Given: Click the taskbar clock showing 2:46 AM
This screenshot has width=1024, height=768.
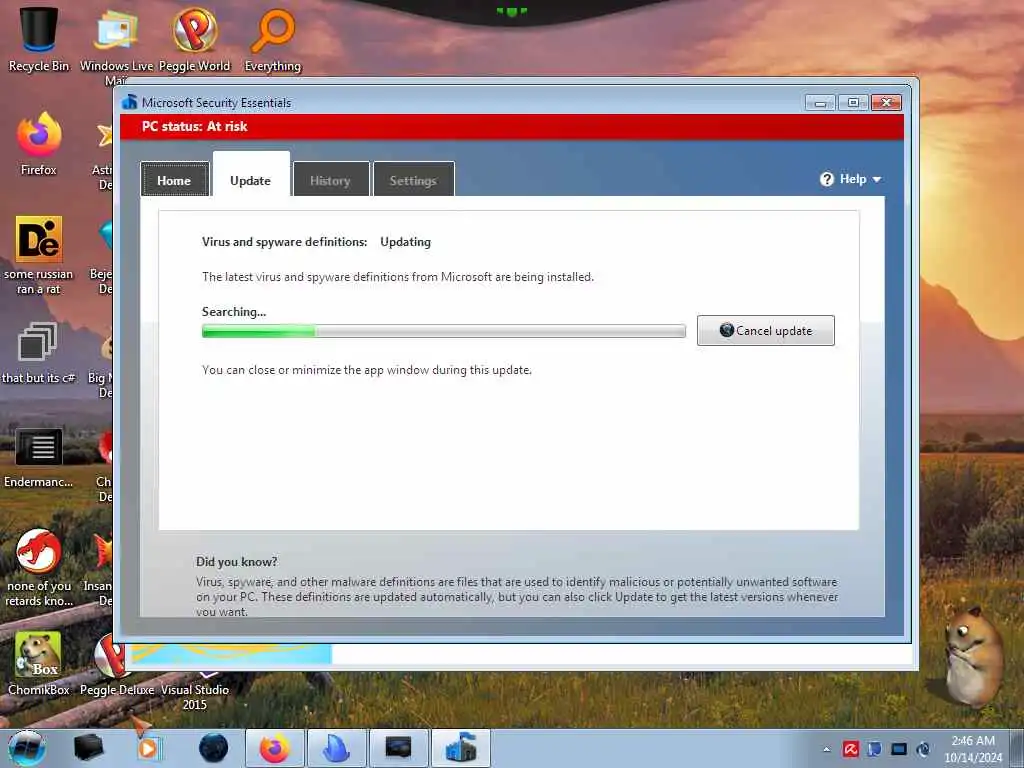Looking at the screenshot, I should 972,749.
